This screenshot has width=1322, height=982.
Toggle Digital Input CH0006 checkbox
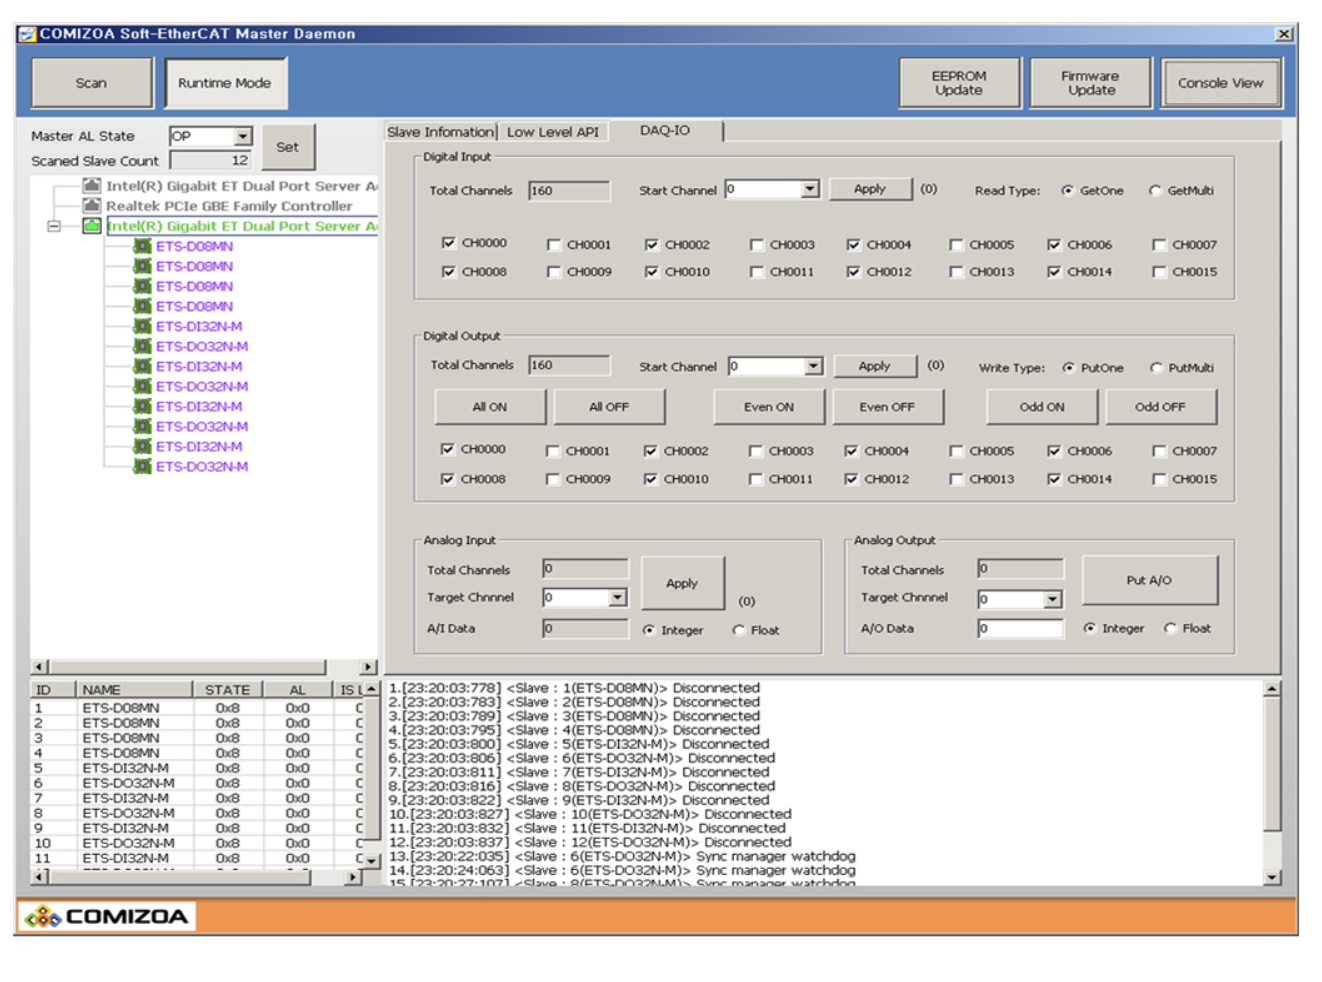1053,244
